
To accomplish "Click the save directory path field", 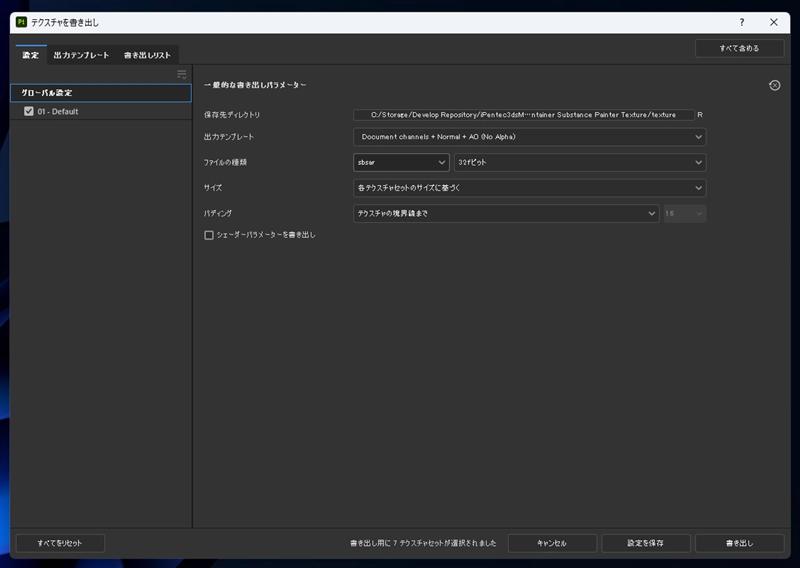I will (x=523, y=115).
